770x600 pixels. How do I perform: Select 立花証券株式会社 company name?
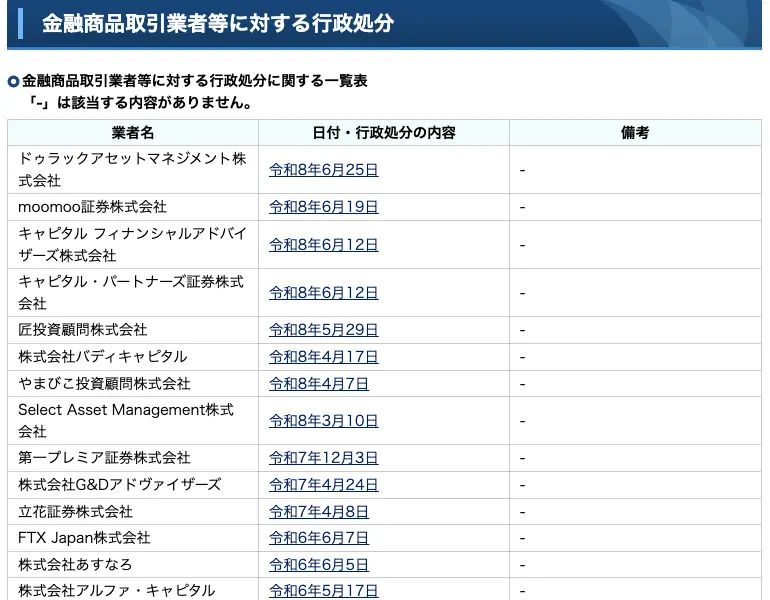pyautogui.click(x=76, y=512)
